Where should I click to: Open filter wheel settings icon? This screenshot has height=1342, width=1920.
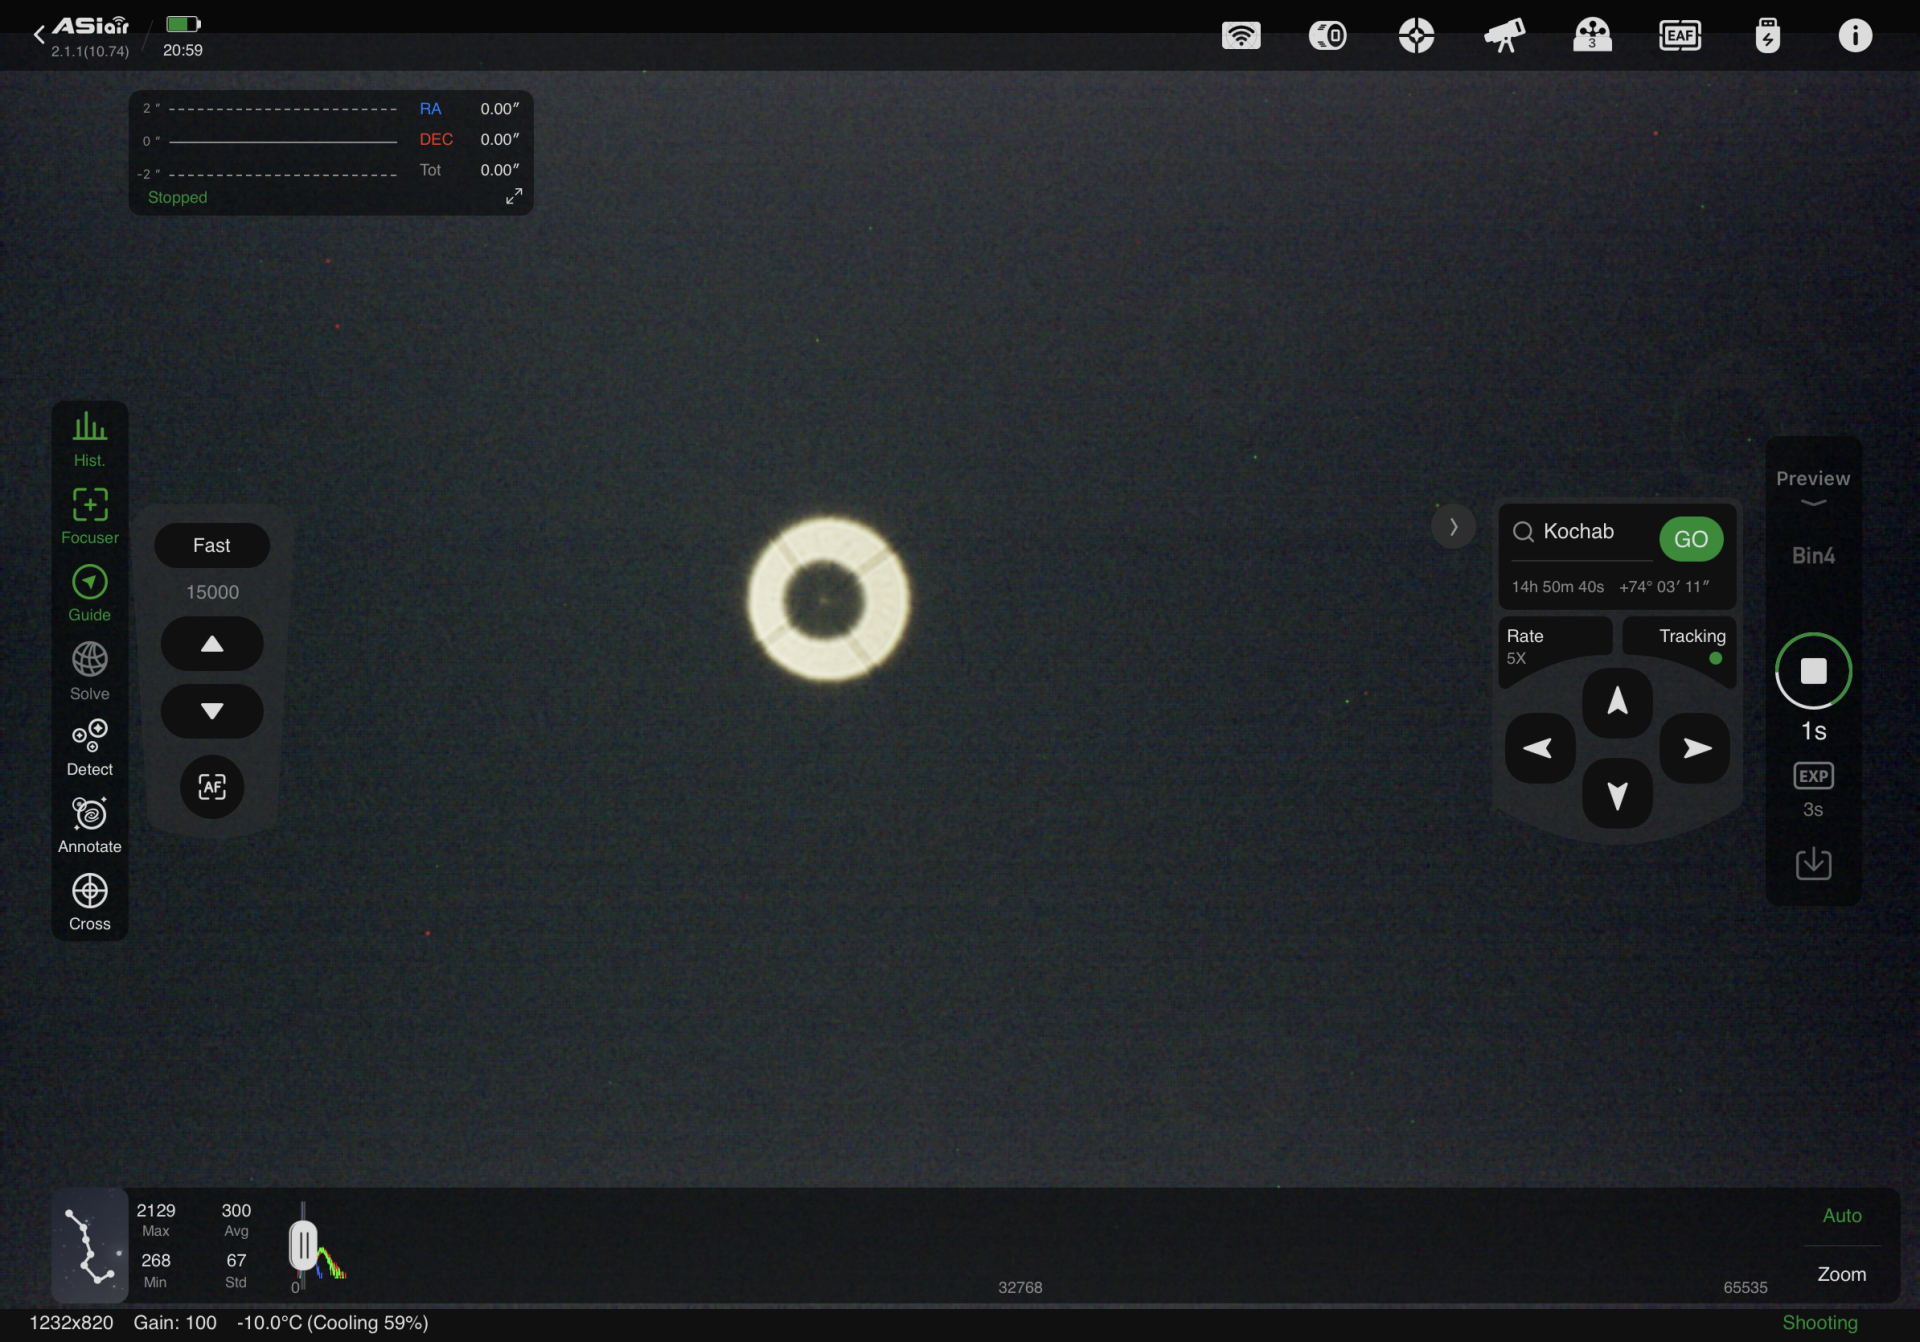coord(1592,36)
